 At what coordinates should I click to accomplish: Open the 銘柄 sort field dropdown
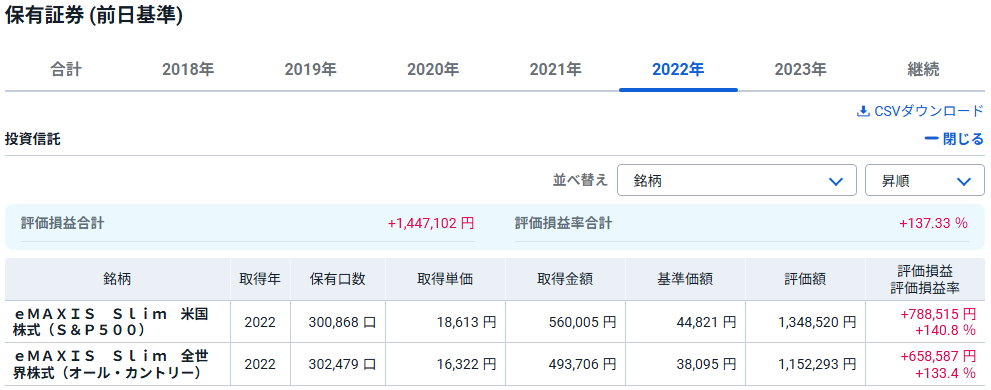(736, 180)
